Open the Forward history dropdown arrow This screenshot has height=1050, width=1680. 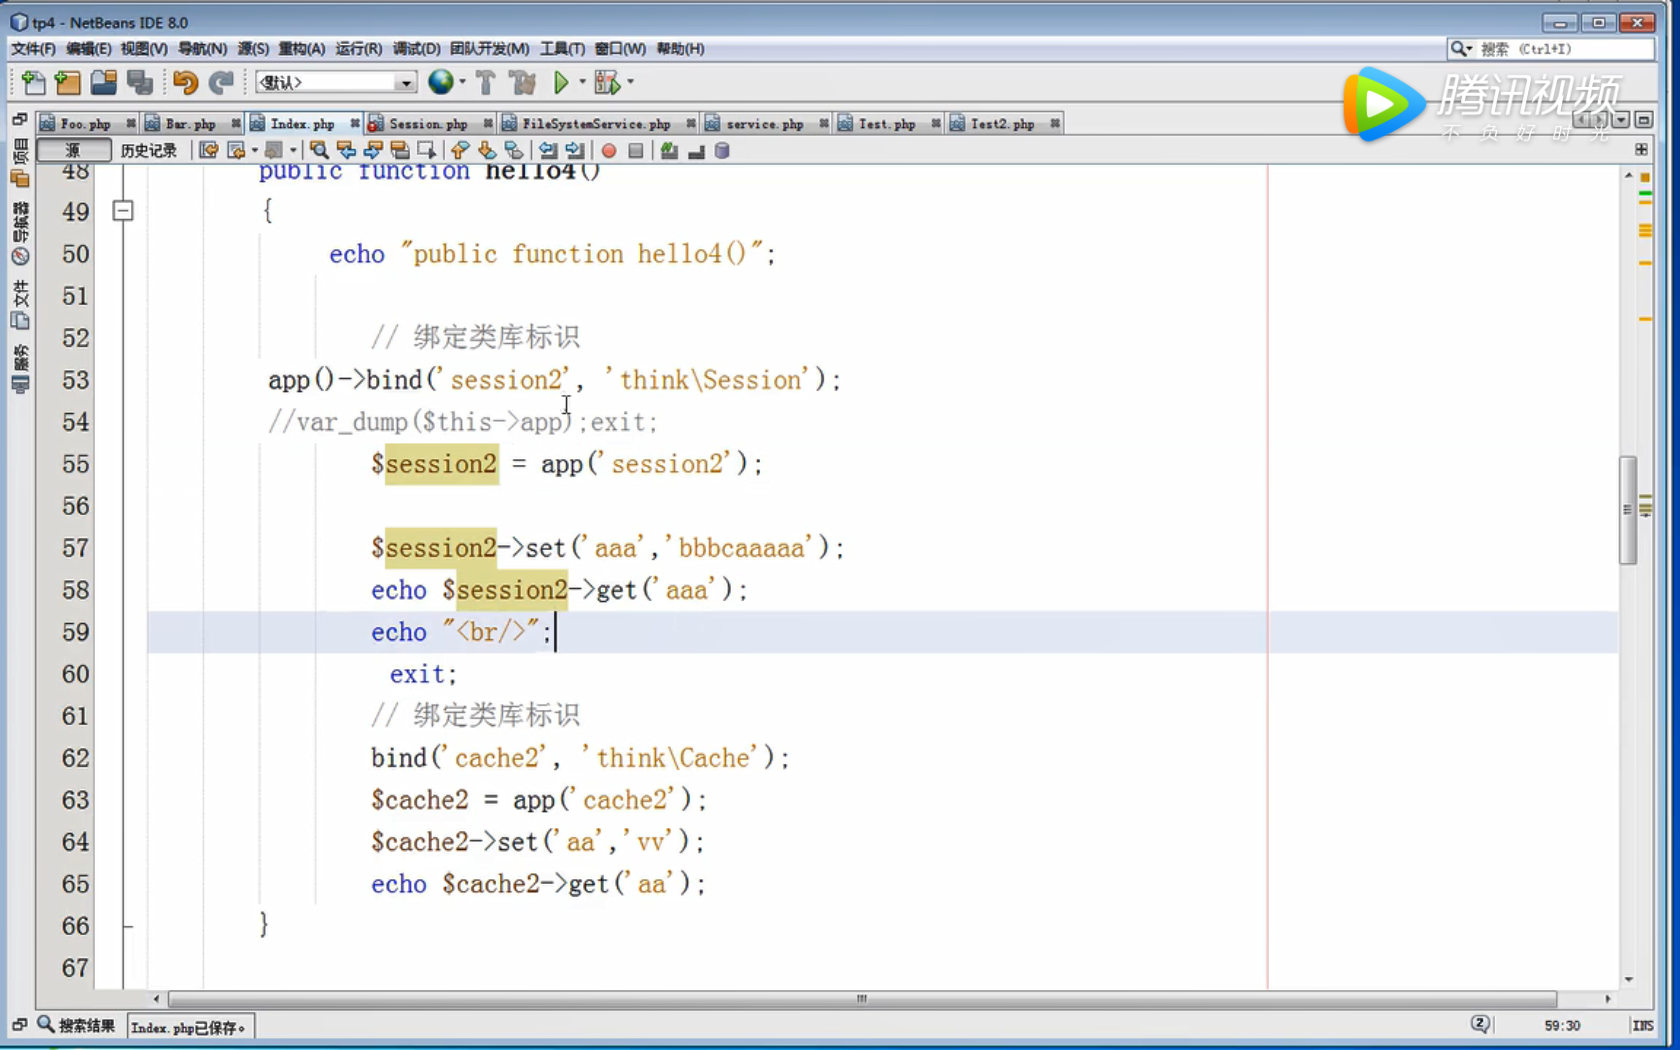click(x=293, y=151)
